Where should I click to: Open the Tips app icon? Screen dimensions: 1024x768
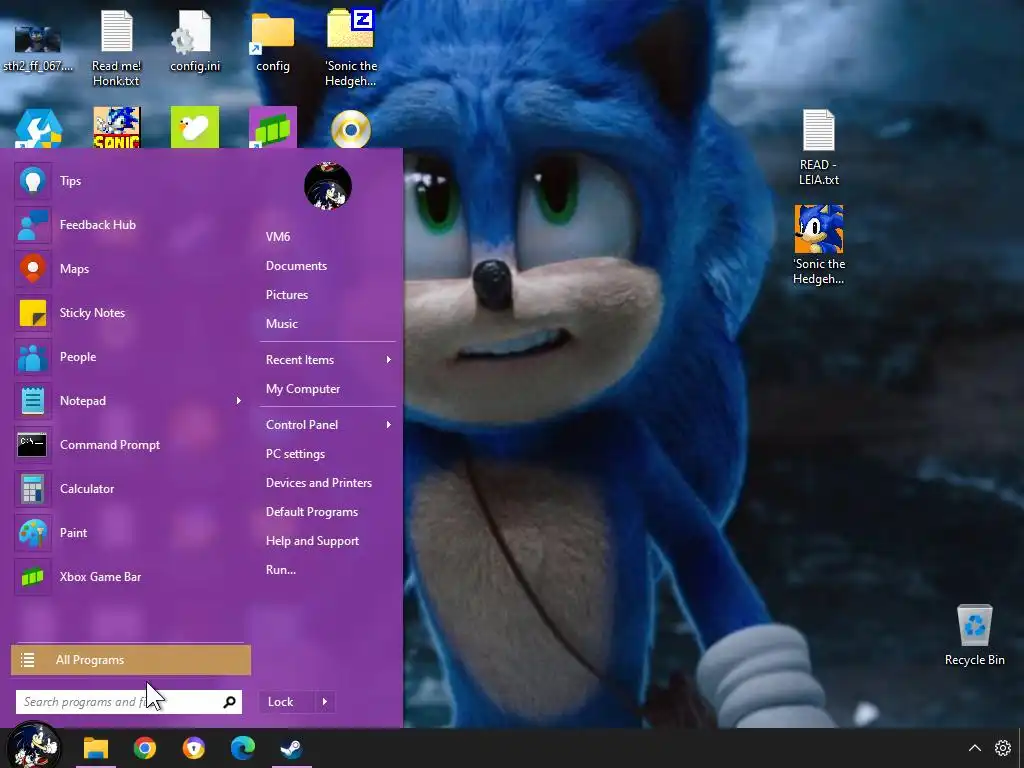pyautogui.click(x=33, y=181)
